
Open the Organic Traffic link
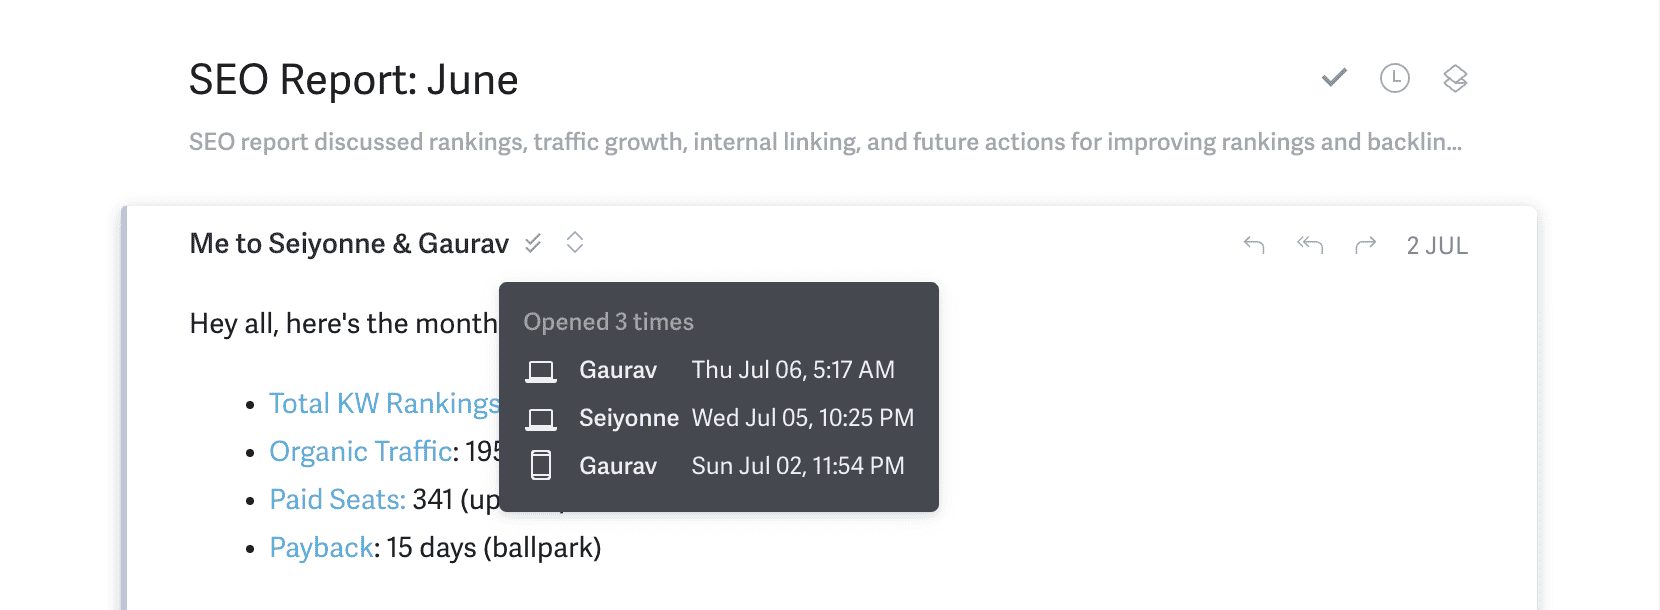pos(361,451)
